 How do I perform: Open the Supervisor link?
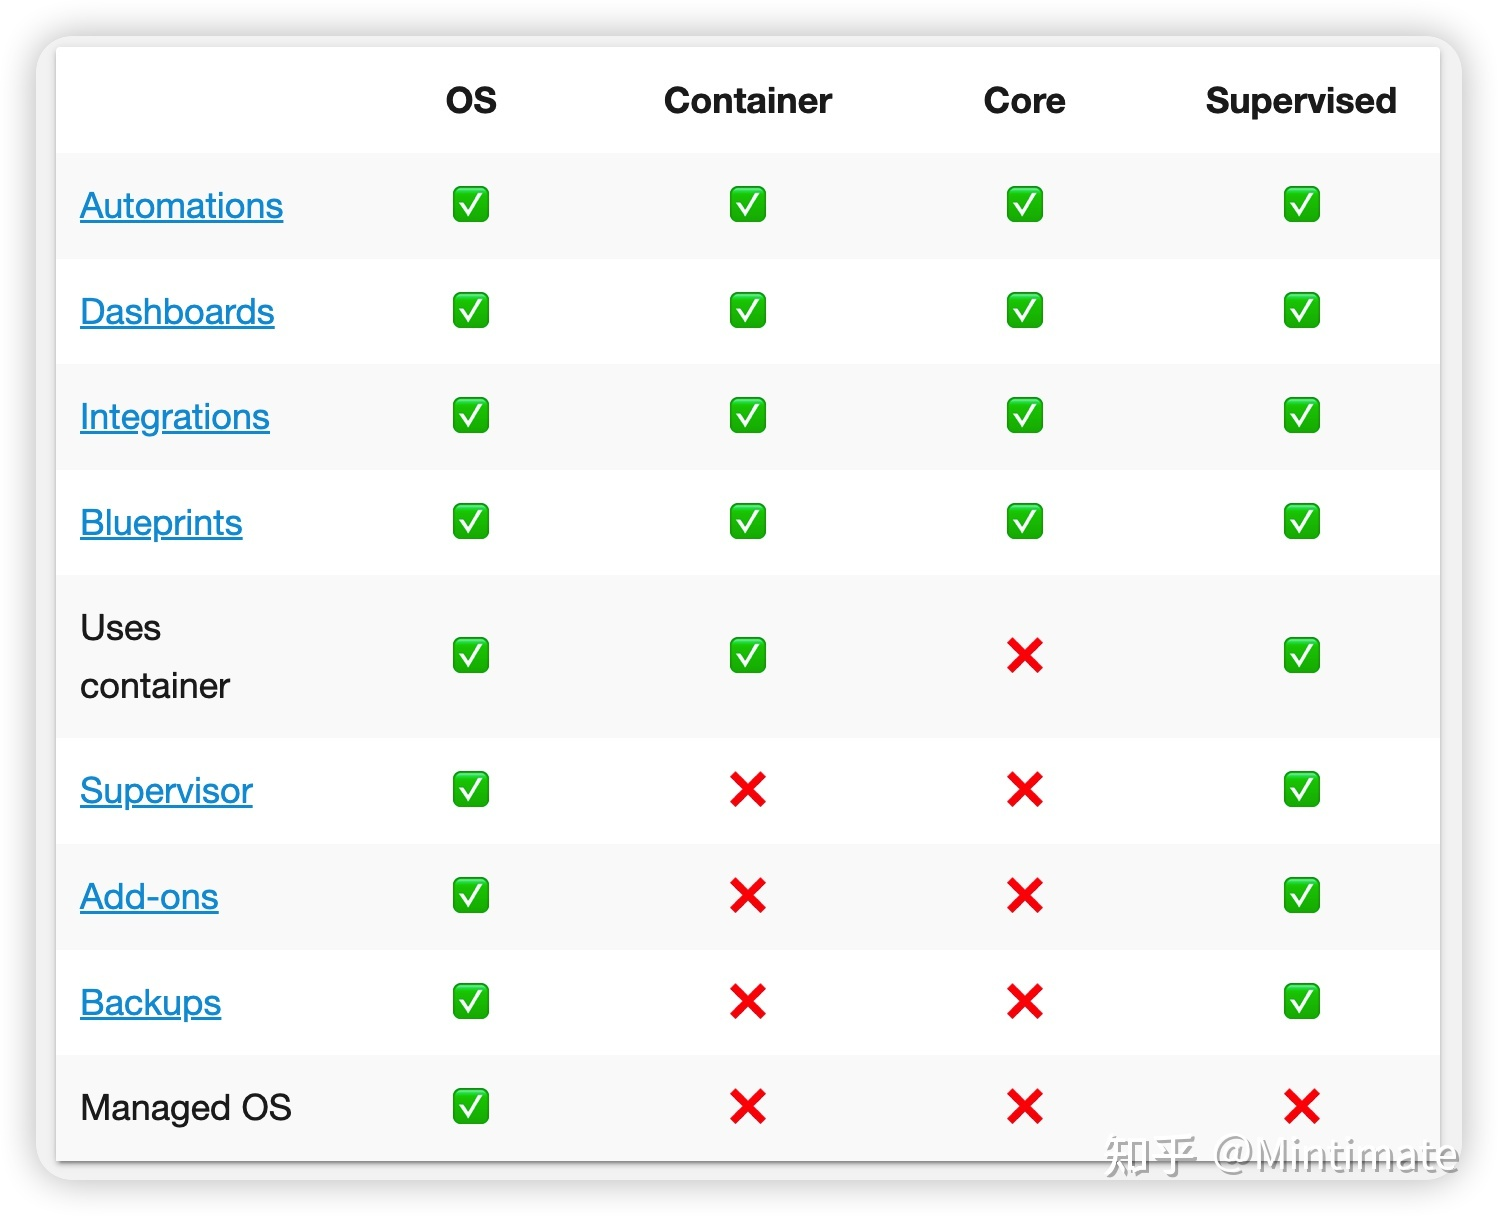166,791
